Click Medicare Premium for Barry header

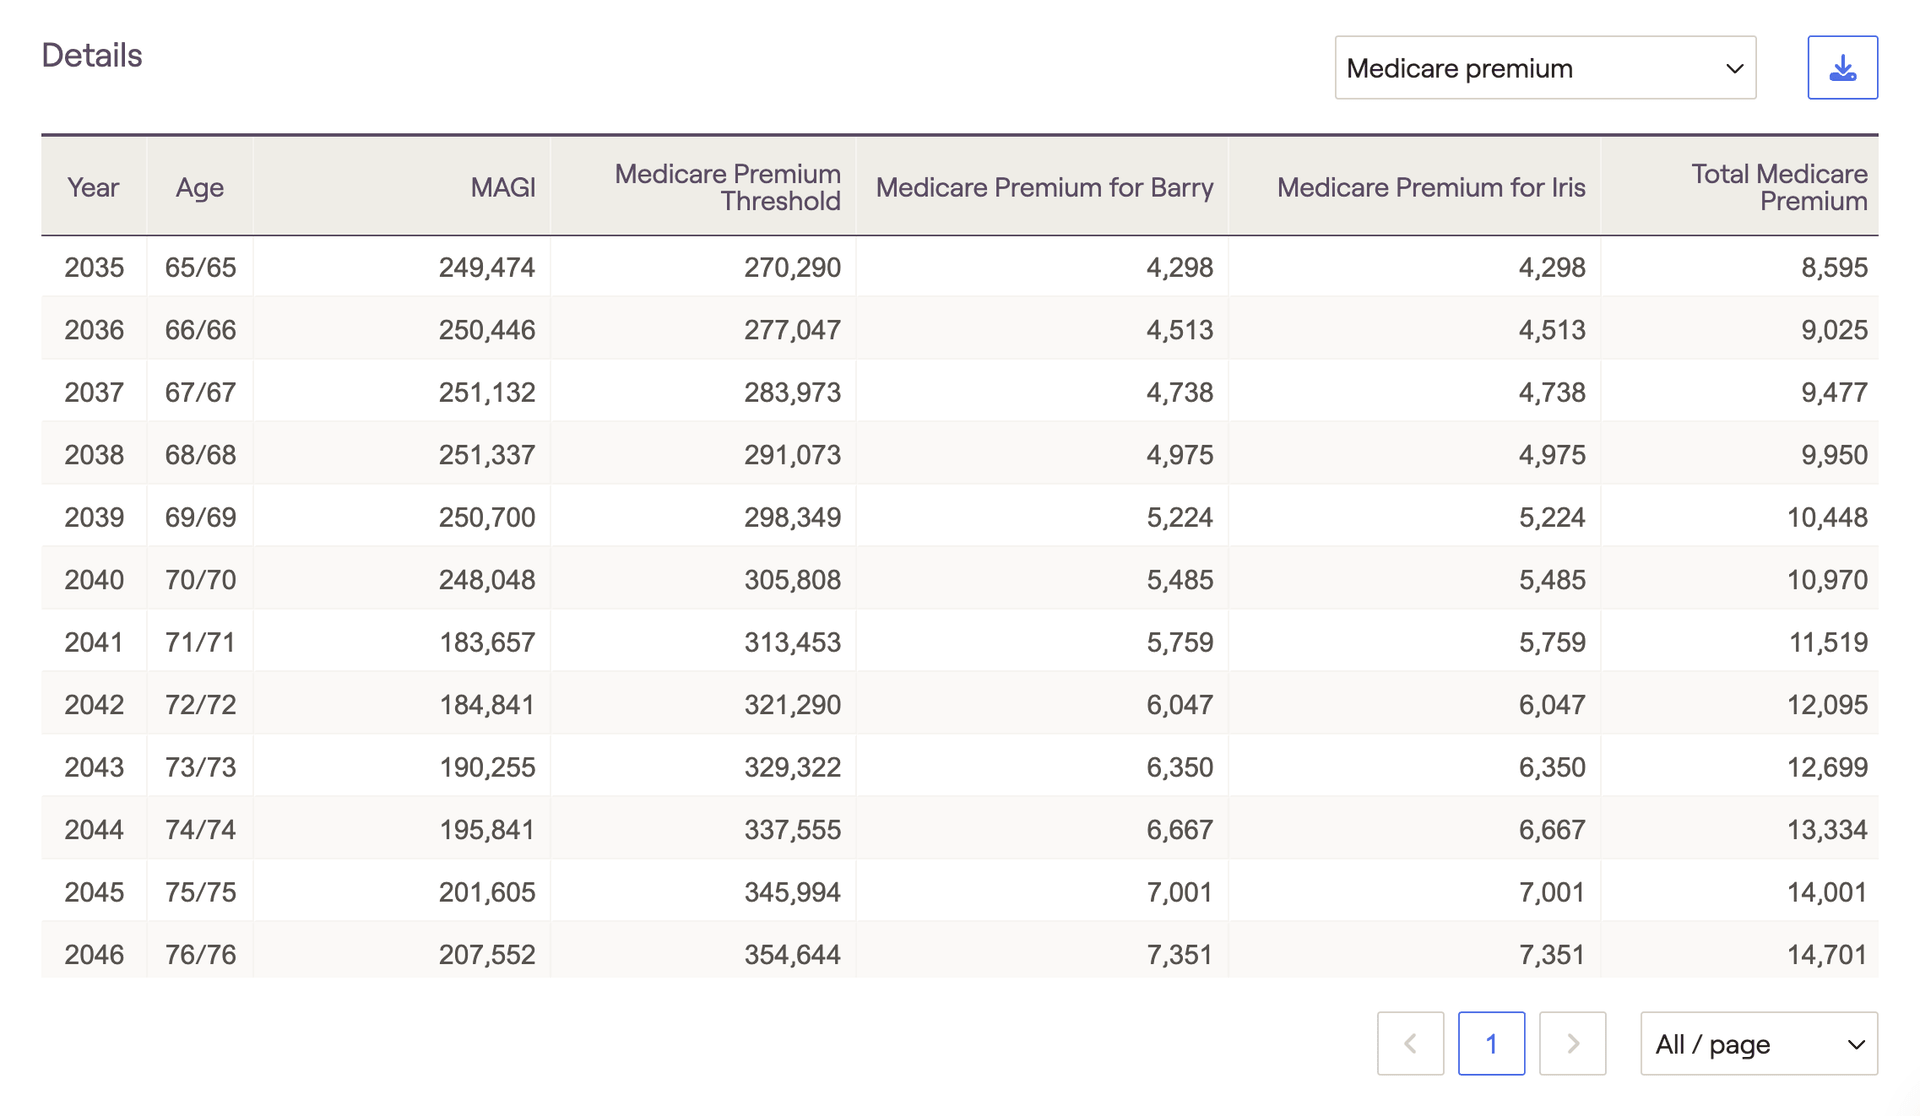pos(1044,187)
